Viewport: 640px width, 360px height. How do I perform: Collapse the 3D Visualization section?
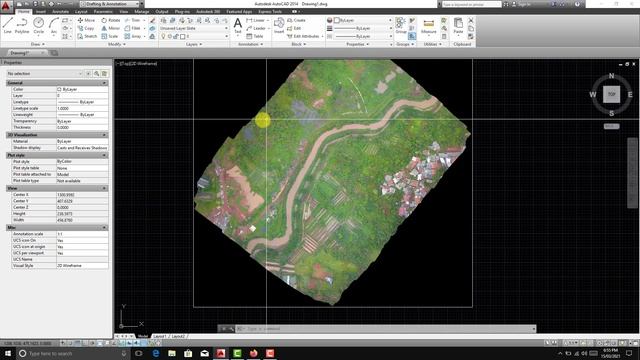[104, 135]
